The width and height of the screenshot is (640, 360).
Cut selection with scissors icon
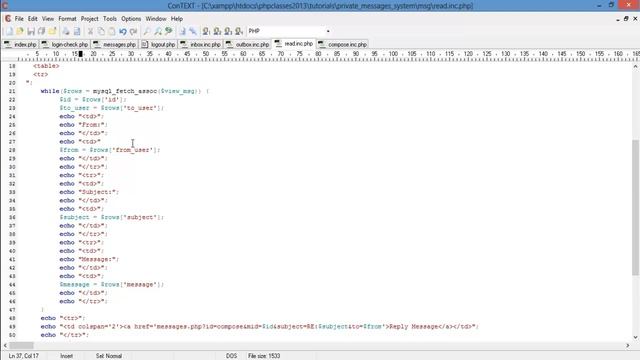click(90, 31)
